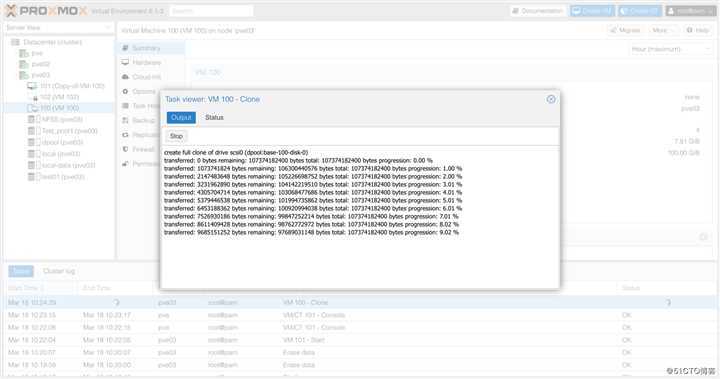Select the VM 100 - Clone task row
Screen dimensions: 720x379
click(360, 303)
